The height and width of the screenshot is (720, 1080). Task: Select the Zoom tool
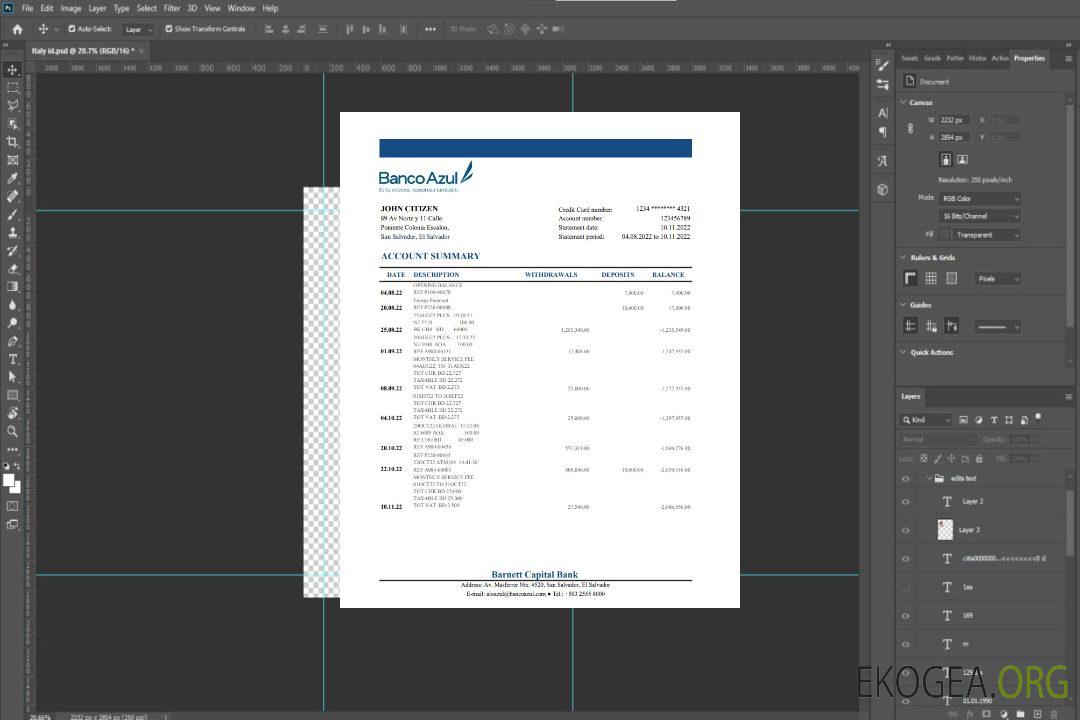(x=12, y=431)
